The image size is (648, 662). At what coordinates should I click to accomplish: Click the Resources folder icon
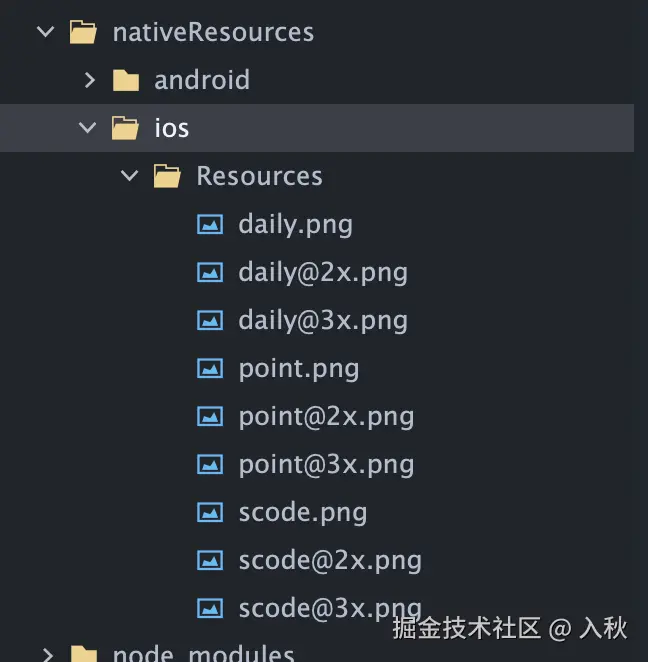tap(167, 177)
